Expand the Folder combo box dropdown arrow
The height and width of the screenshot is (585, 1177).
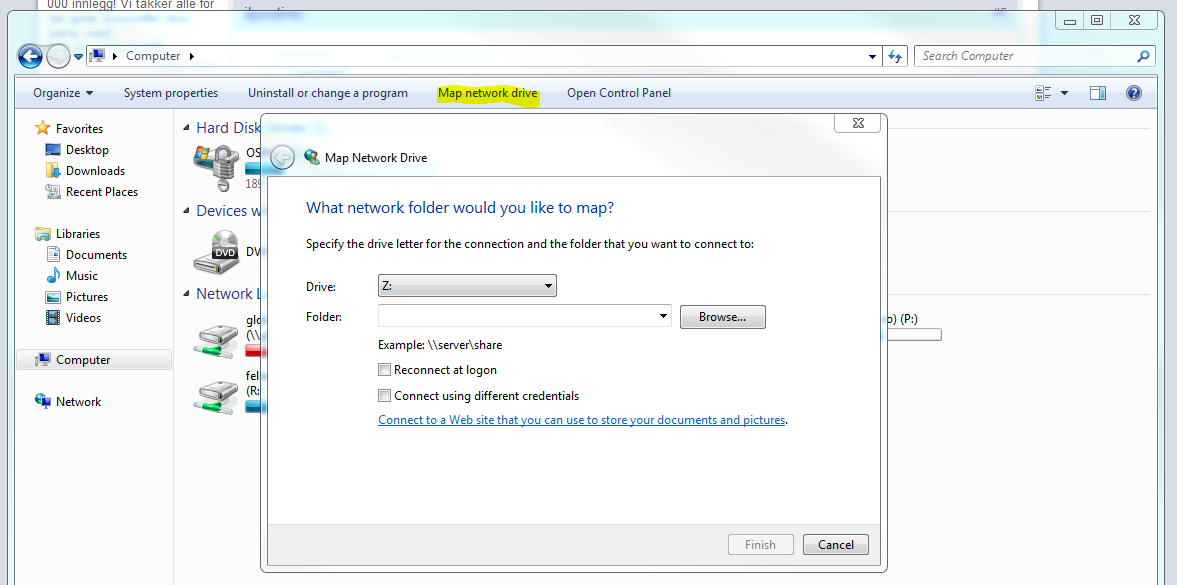(664, 316)
